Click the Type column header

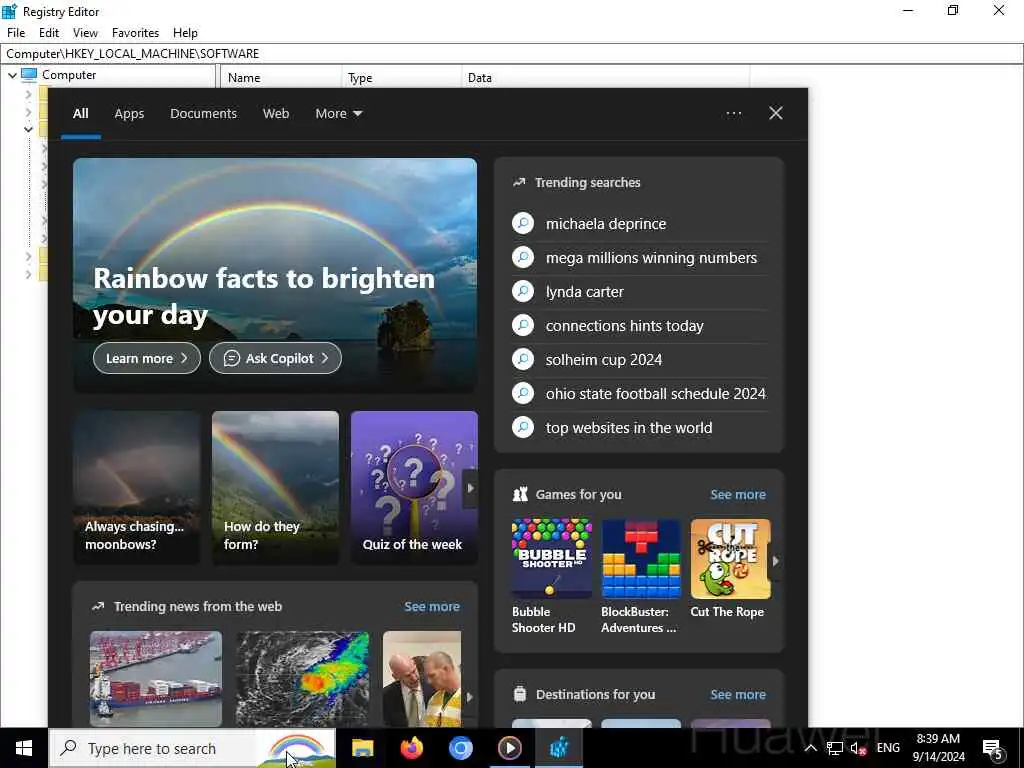pyautogui.click(x=401, y=77)
